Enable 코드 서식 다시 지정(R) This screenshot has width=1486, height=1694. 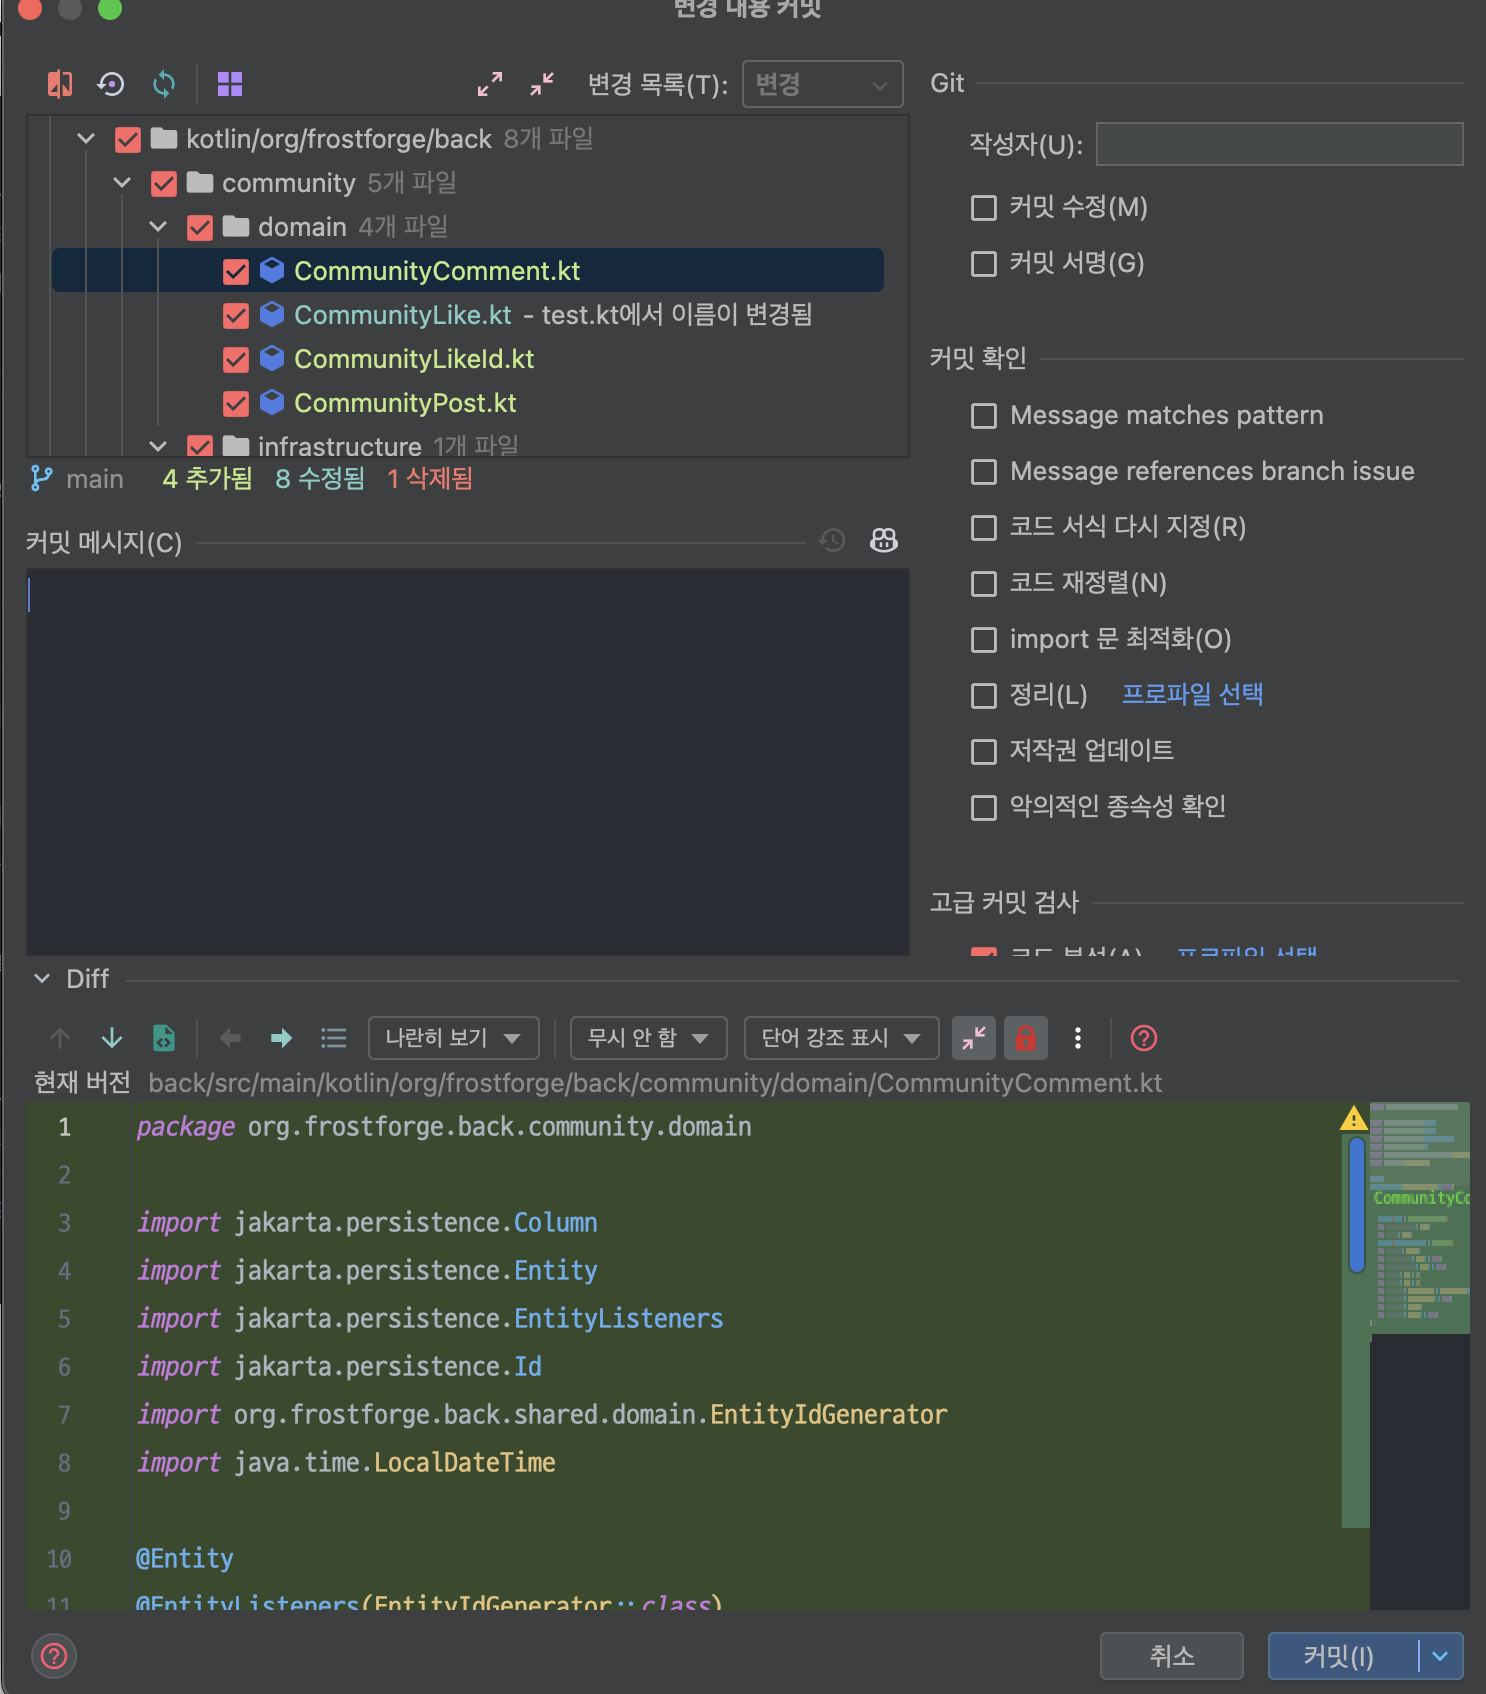click(984, 527)
